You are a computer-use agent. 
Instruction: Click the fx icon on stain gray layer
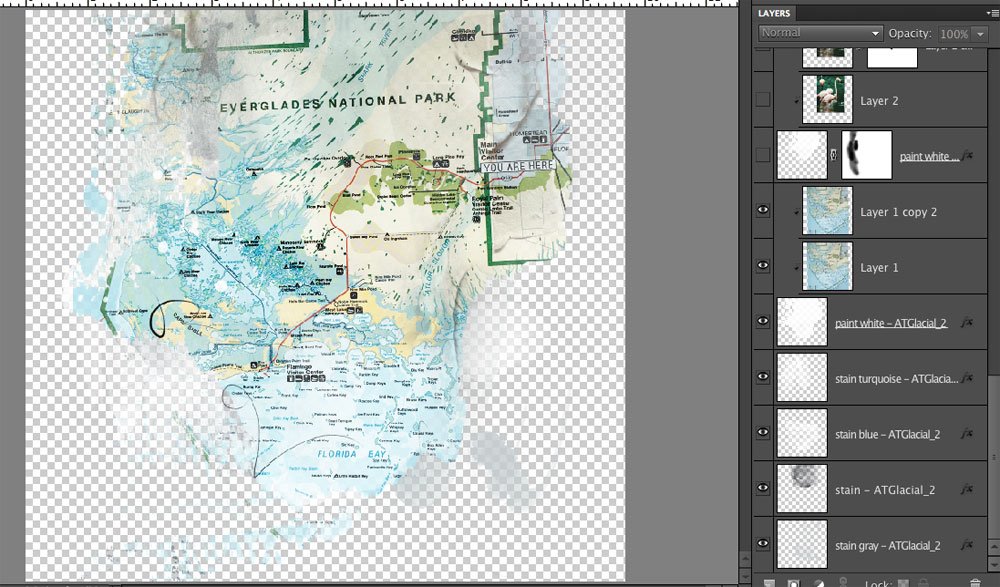(x=967, y=545)
